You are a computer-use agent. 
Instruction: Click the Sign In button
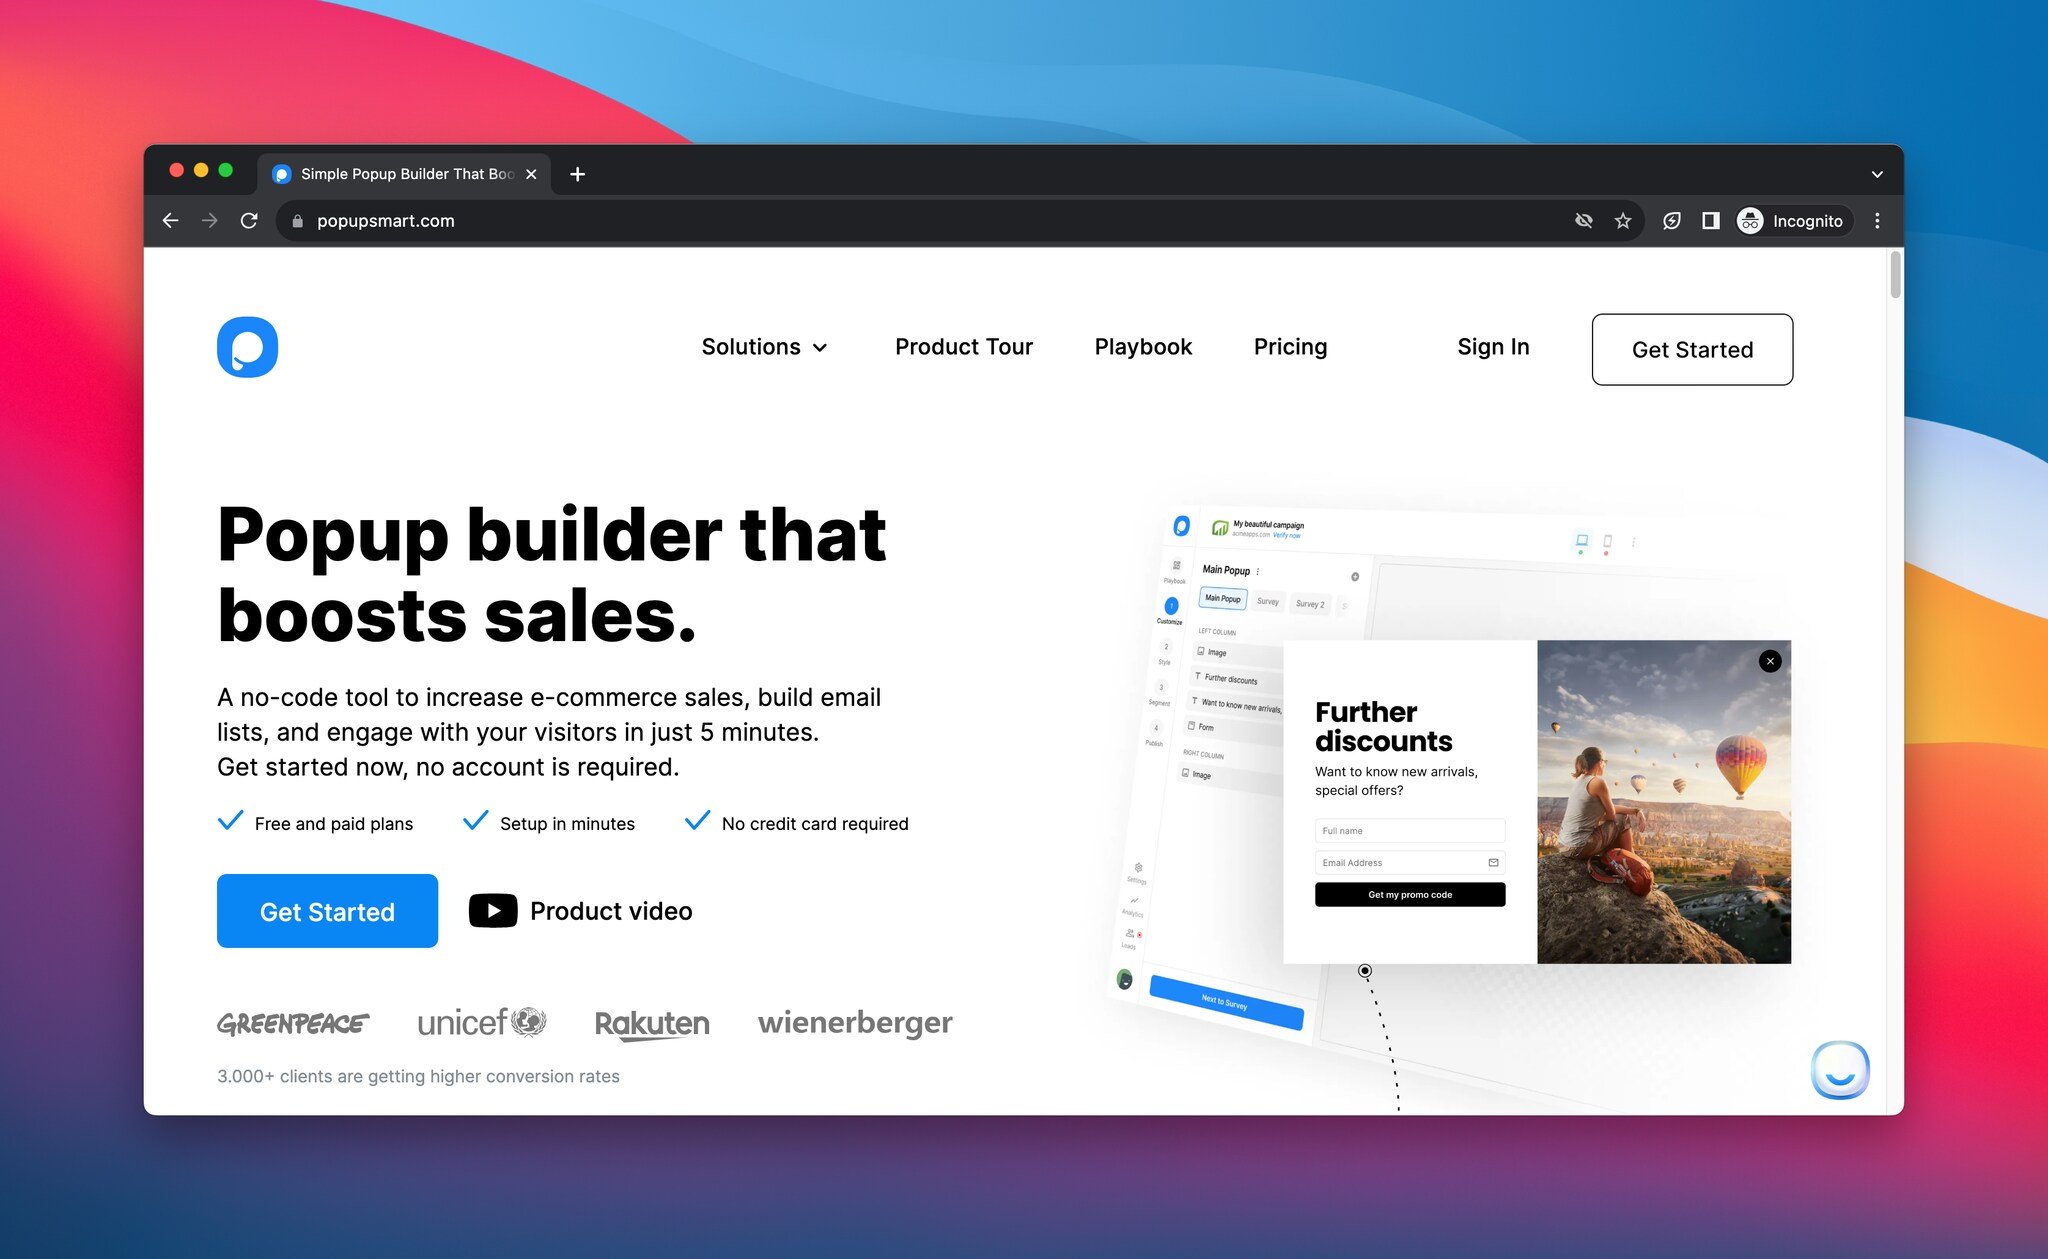pyautogui.click(x=1492, y=347)
